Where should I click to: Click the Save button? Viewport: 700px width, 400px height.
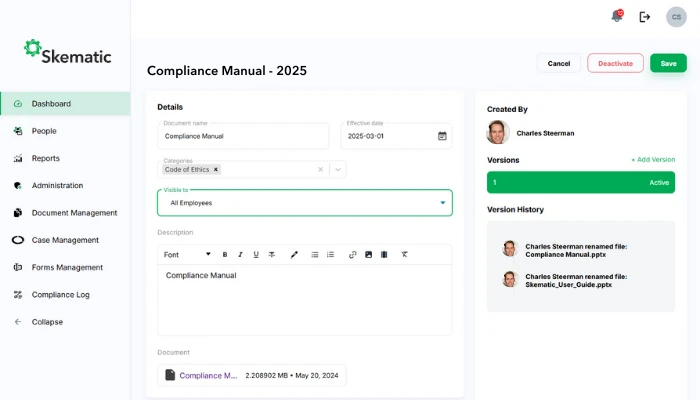coord(668,63)
